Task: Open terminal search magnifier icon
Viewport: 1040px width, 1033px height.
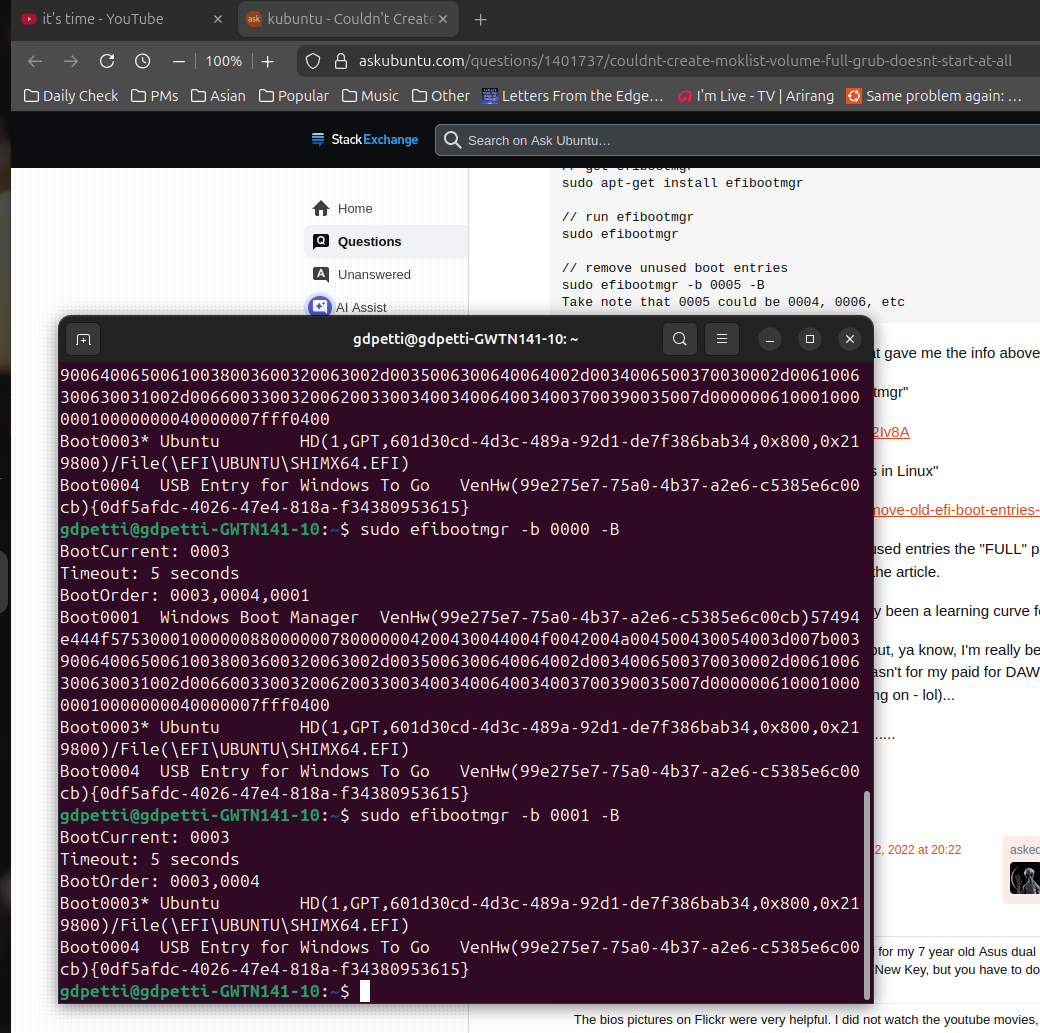Action: 680,340
